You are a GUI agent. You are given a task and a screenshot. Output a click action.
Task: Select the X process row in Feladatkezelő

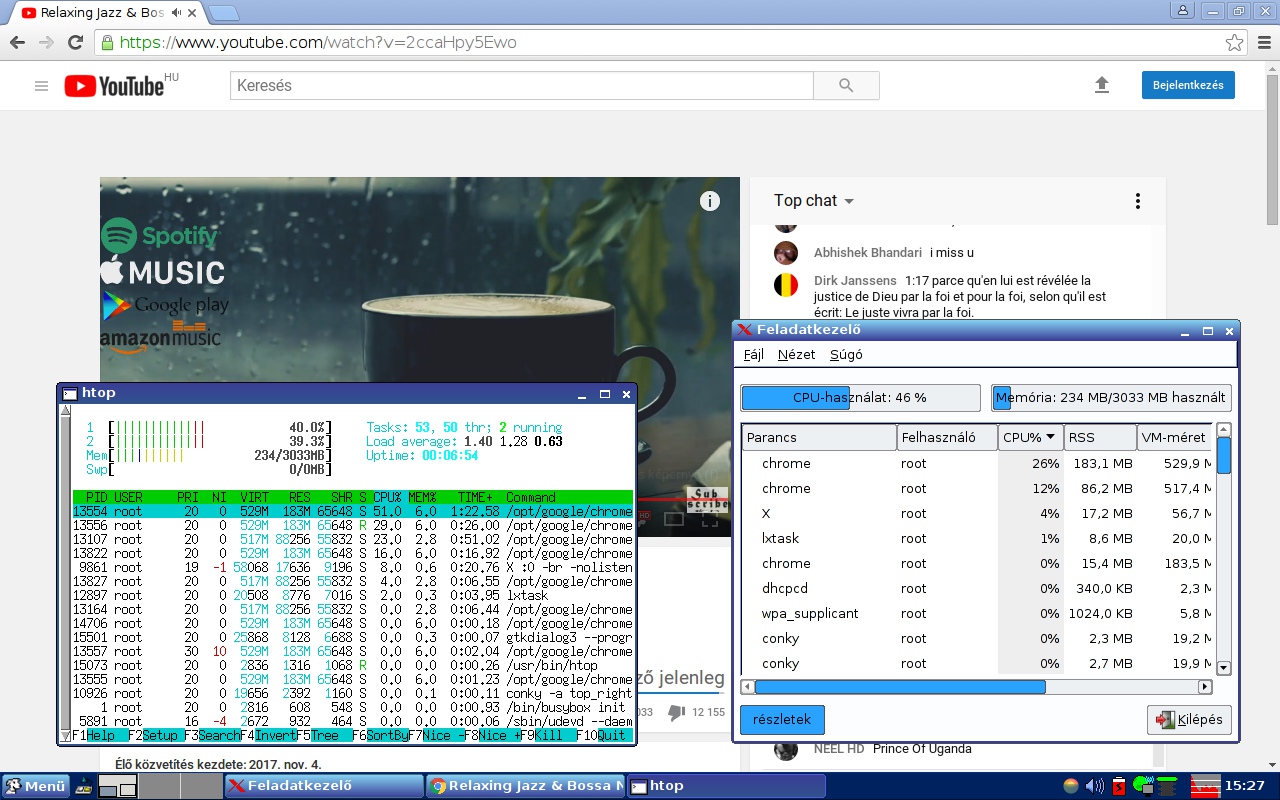[978, 513]
